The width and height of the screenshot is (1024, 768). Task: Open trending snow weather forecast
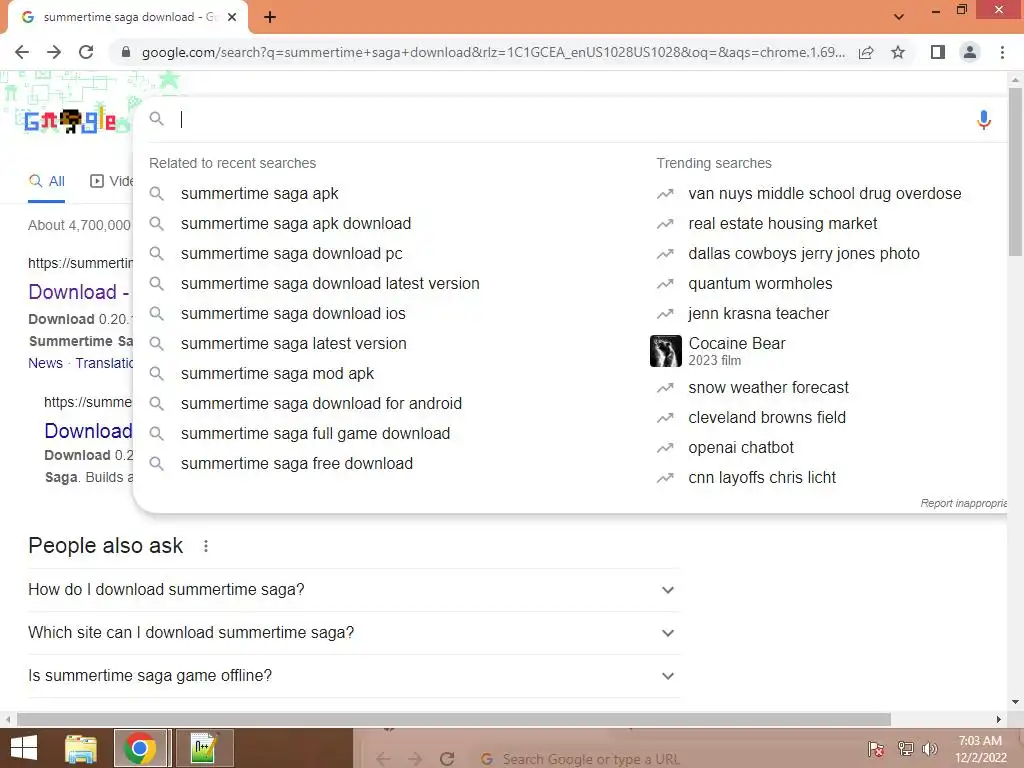click(768, 388)
